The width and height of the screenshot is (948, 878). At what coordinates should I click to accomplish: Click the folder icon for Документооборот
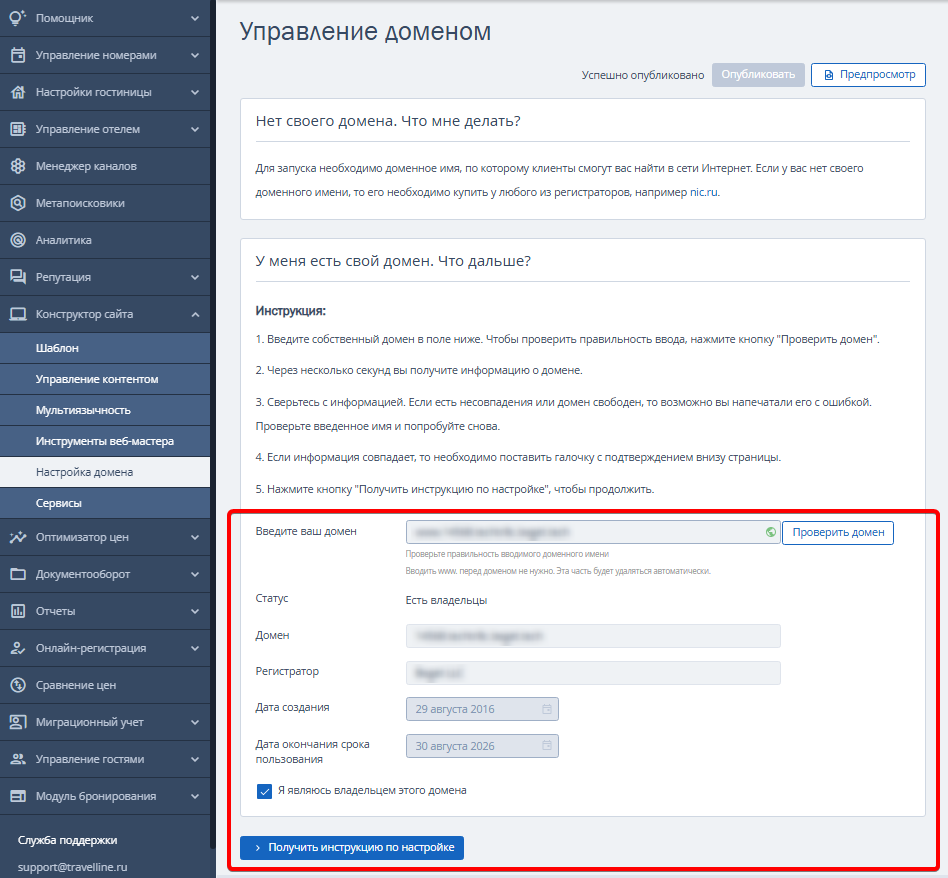tap(18, 574)
